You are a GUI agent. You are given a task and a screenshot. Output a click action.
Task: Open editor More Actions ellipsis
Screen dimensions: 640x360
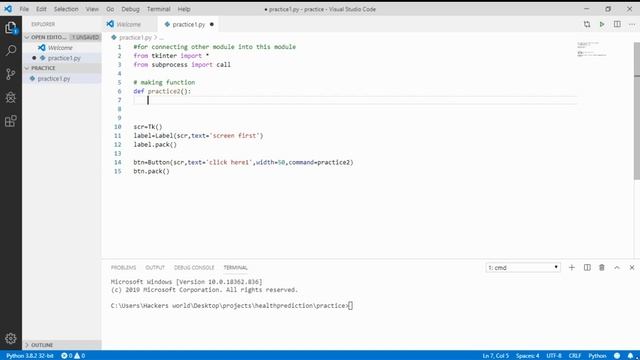coord(632,24)
